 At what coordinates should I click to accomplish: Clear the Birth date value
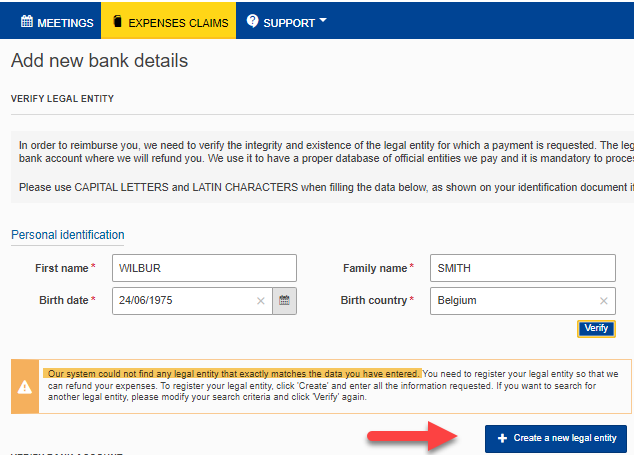click(260, 301)
